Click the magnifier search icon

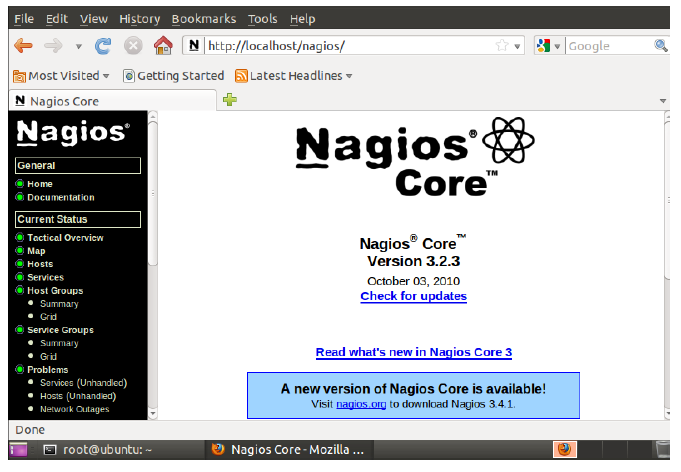click(x=661, y=45)
